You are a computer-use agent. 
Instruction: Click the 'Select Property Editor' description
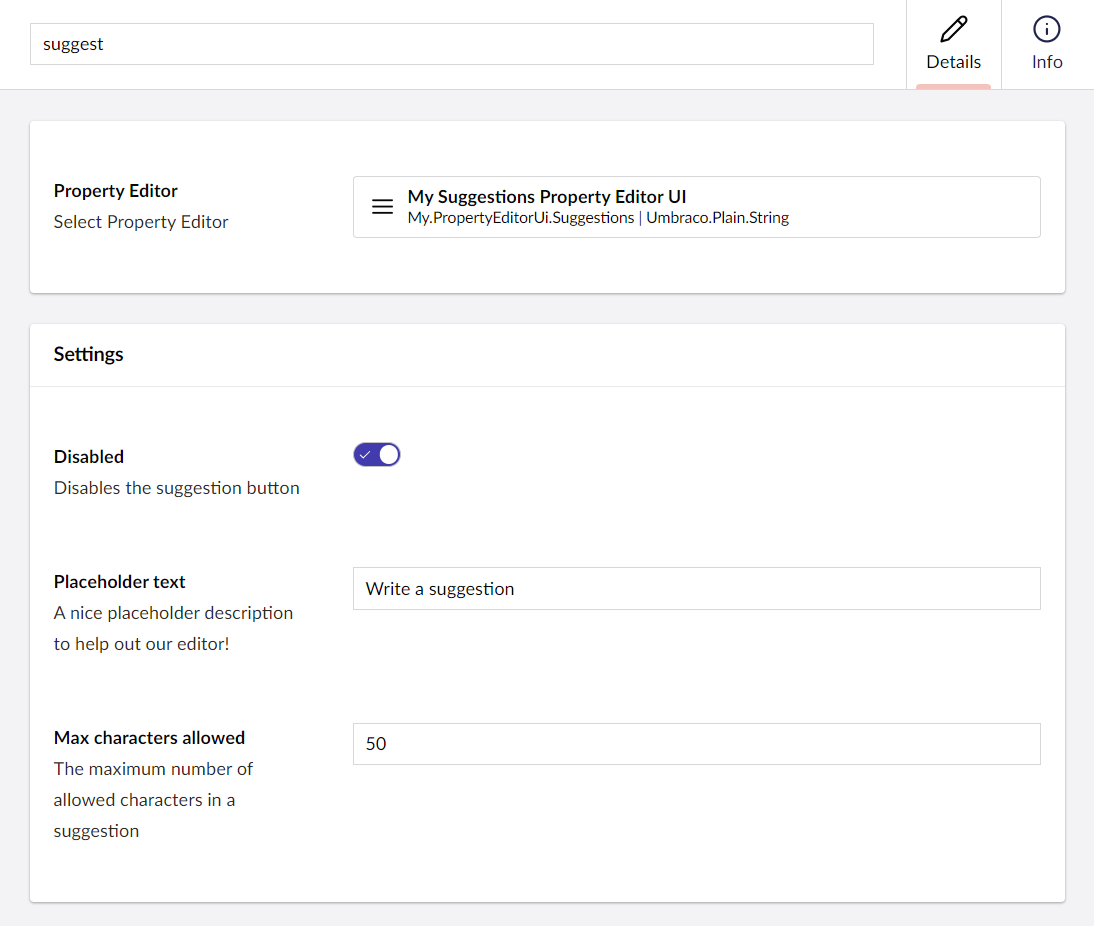tap(141, 222)
